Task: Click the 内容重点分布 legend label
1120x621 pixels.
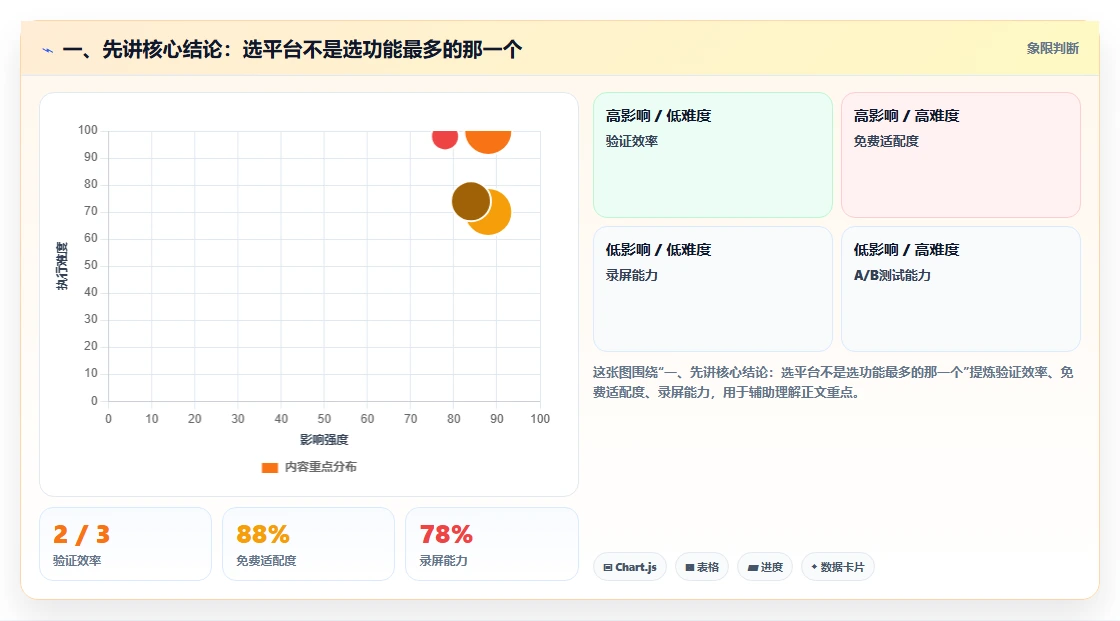Action: coord(320,467)
